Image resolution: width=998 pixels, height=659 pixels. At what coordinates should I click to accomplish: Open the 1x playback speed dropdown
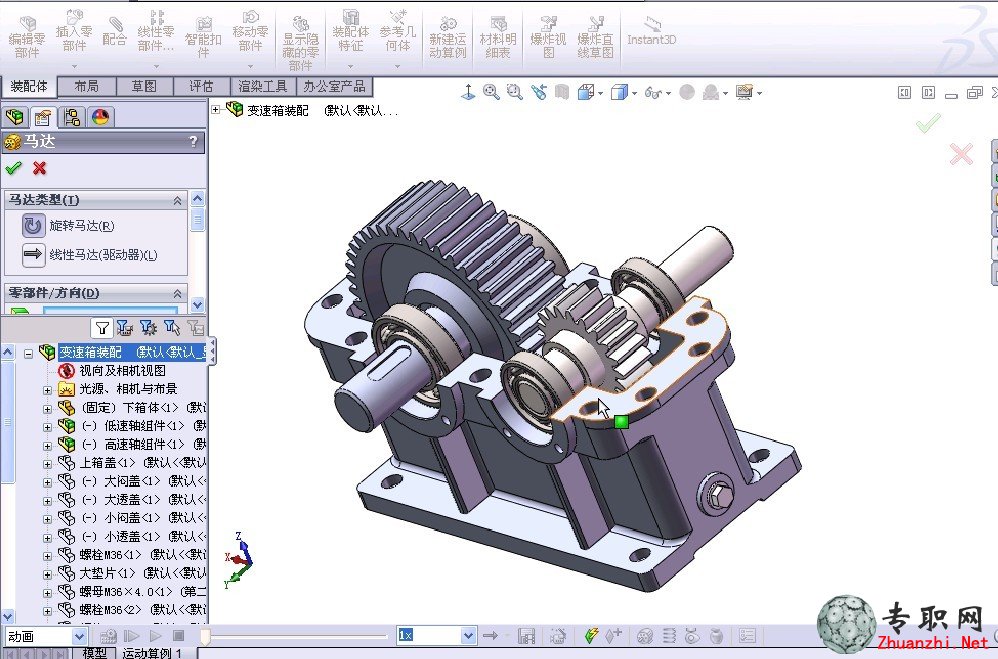click(x=468, y=635)
